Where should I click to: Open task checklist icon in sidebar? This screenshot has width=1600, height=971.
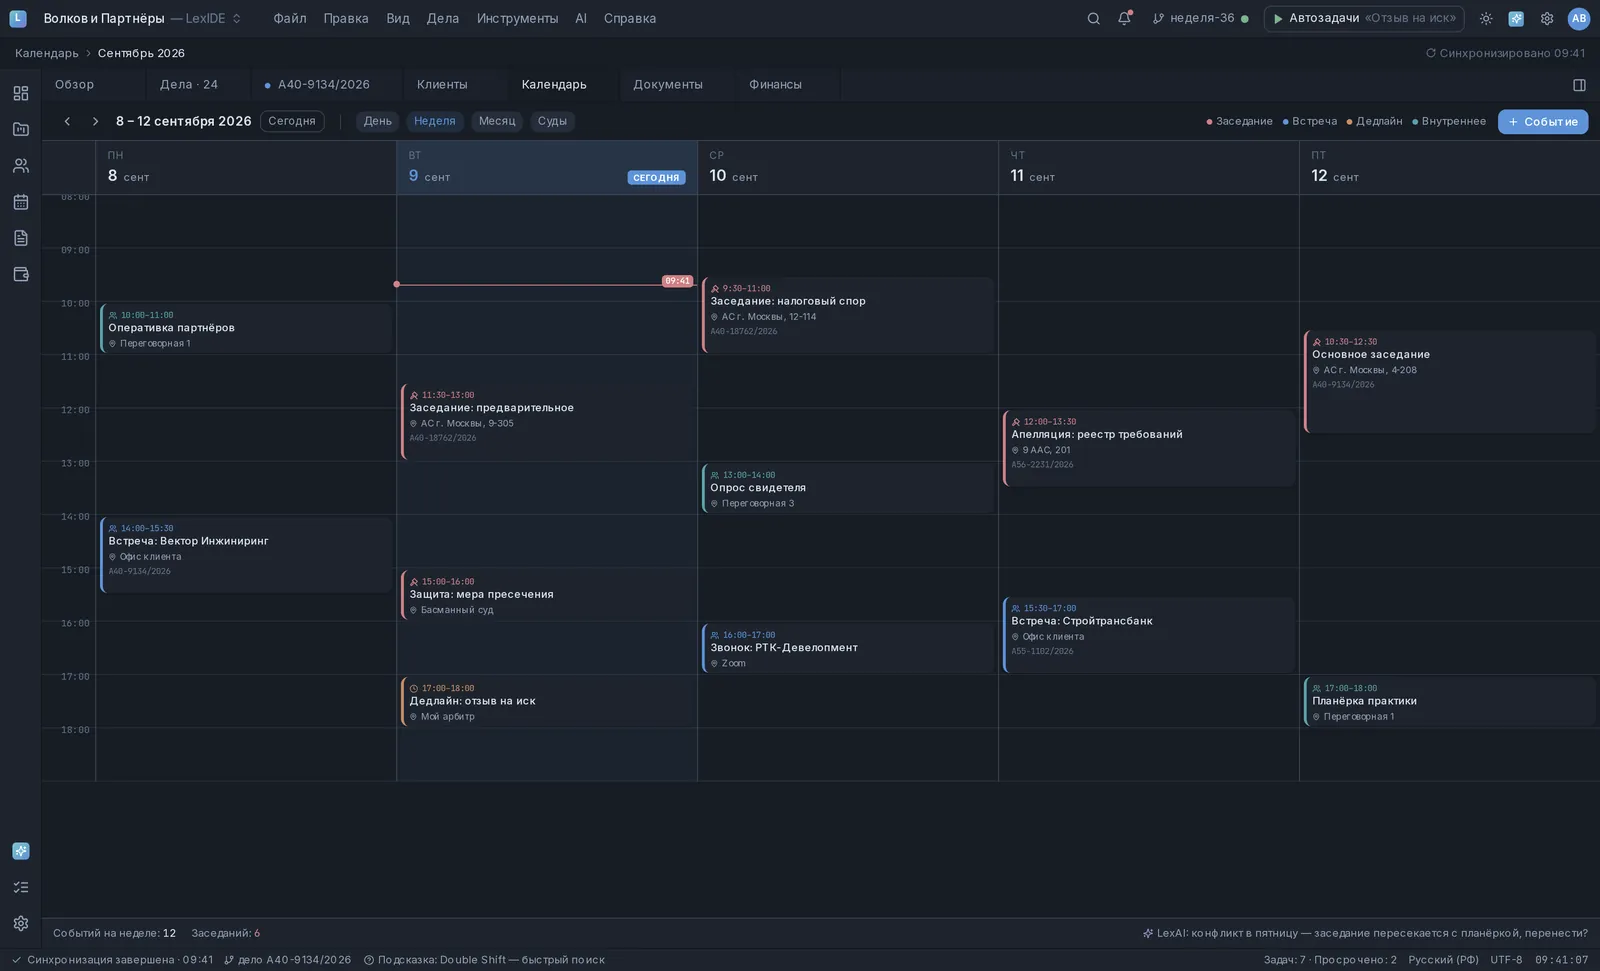(21, 887)
